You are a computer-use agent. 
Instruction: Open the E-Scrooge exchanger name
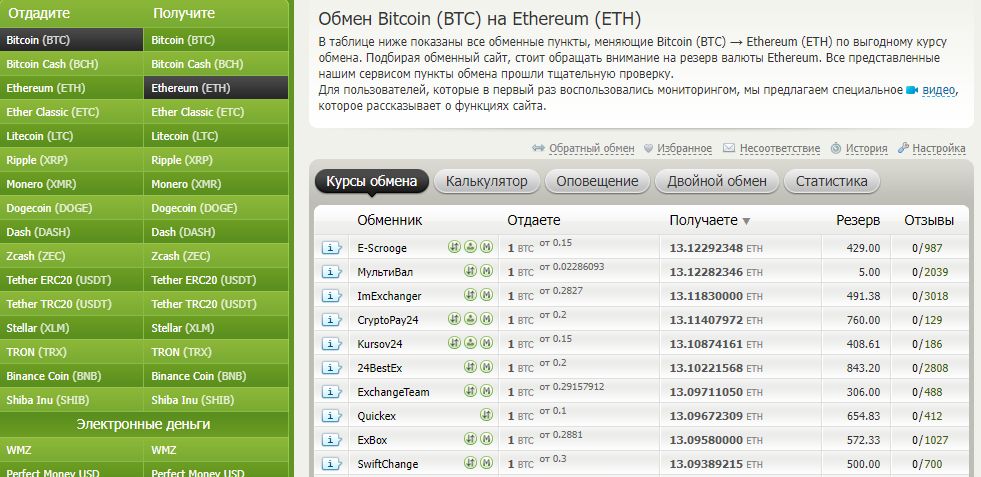(x=382, y=248)
